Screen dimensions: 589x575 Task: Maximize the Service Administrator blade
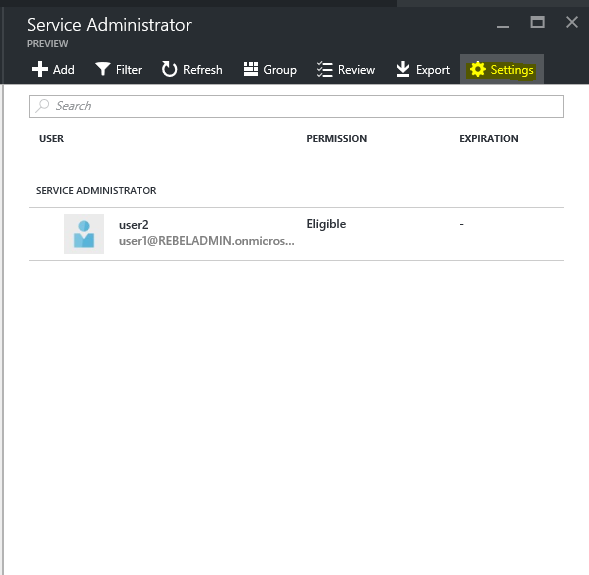pyautogui.click(x=538, y=22)
